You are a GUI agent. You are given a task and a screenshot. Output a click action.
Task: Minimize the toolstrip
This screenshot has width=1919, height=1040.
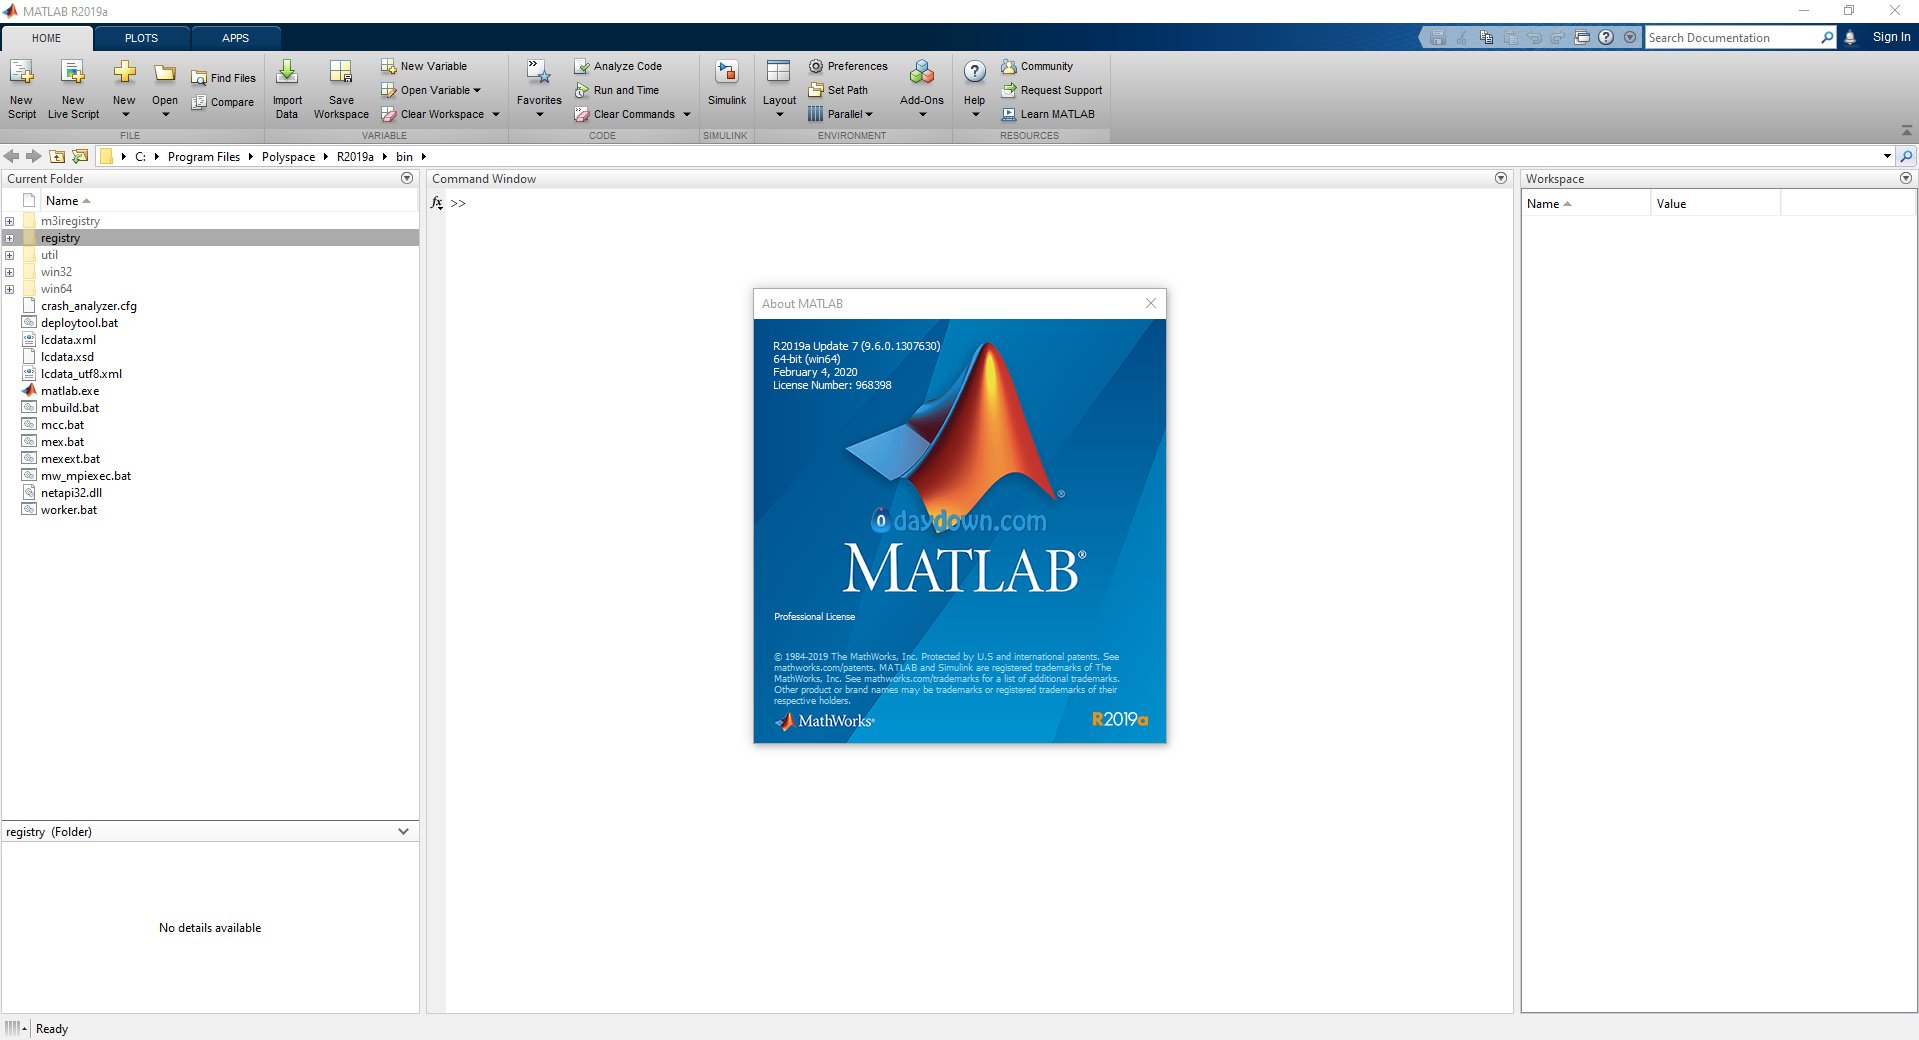pyautogui.click(x=1906, y=132)
